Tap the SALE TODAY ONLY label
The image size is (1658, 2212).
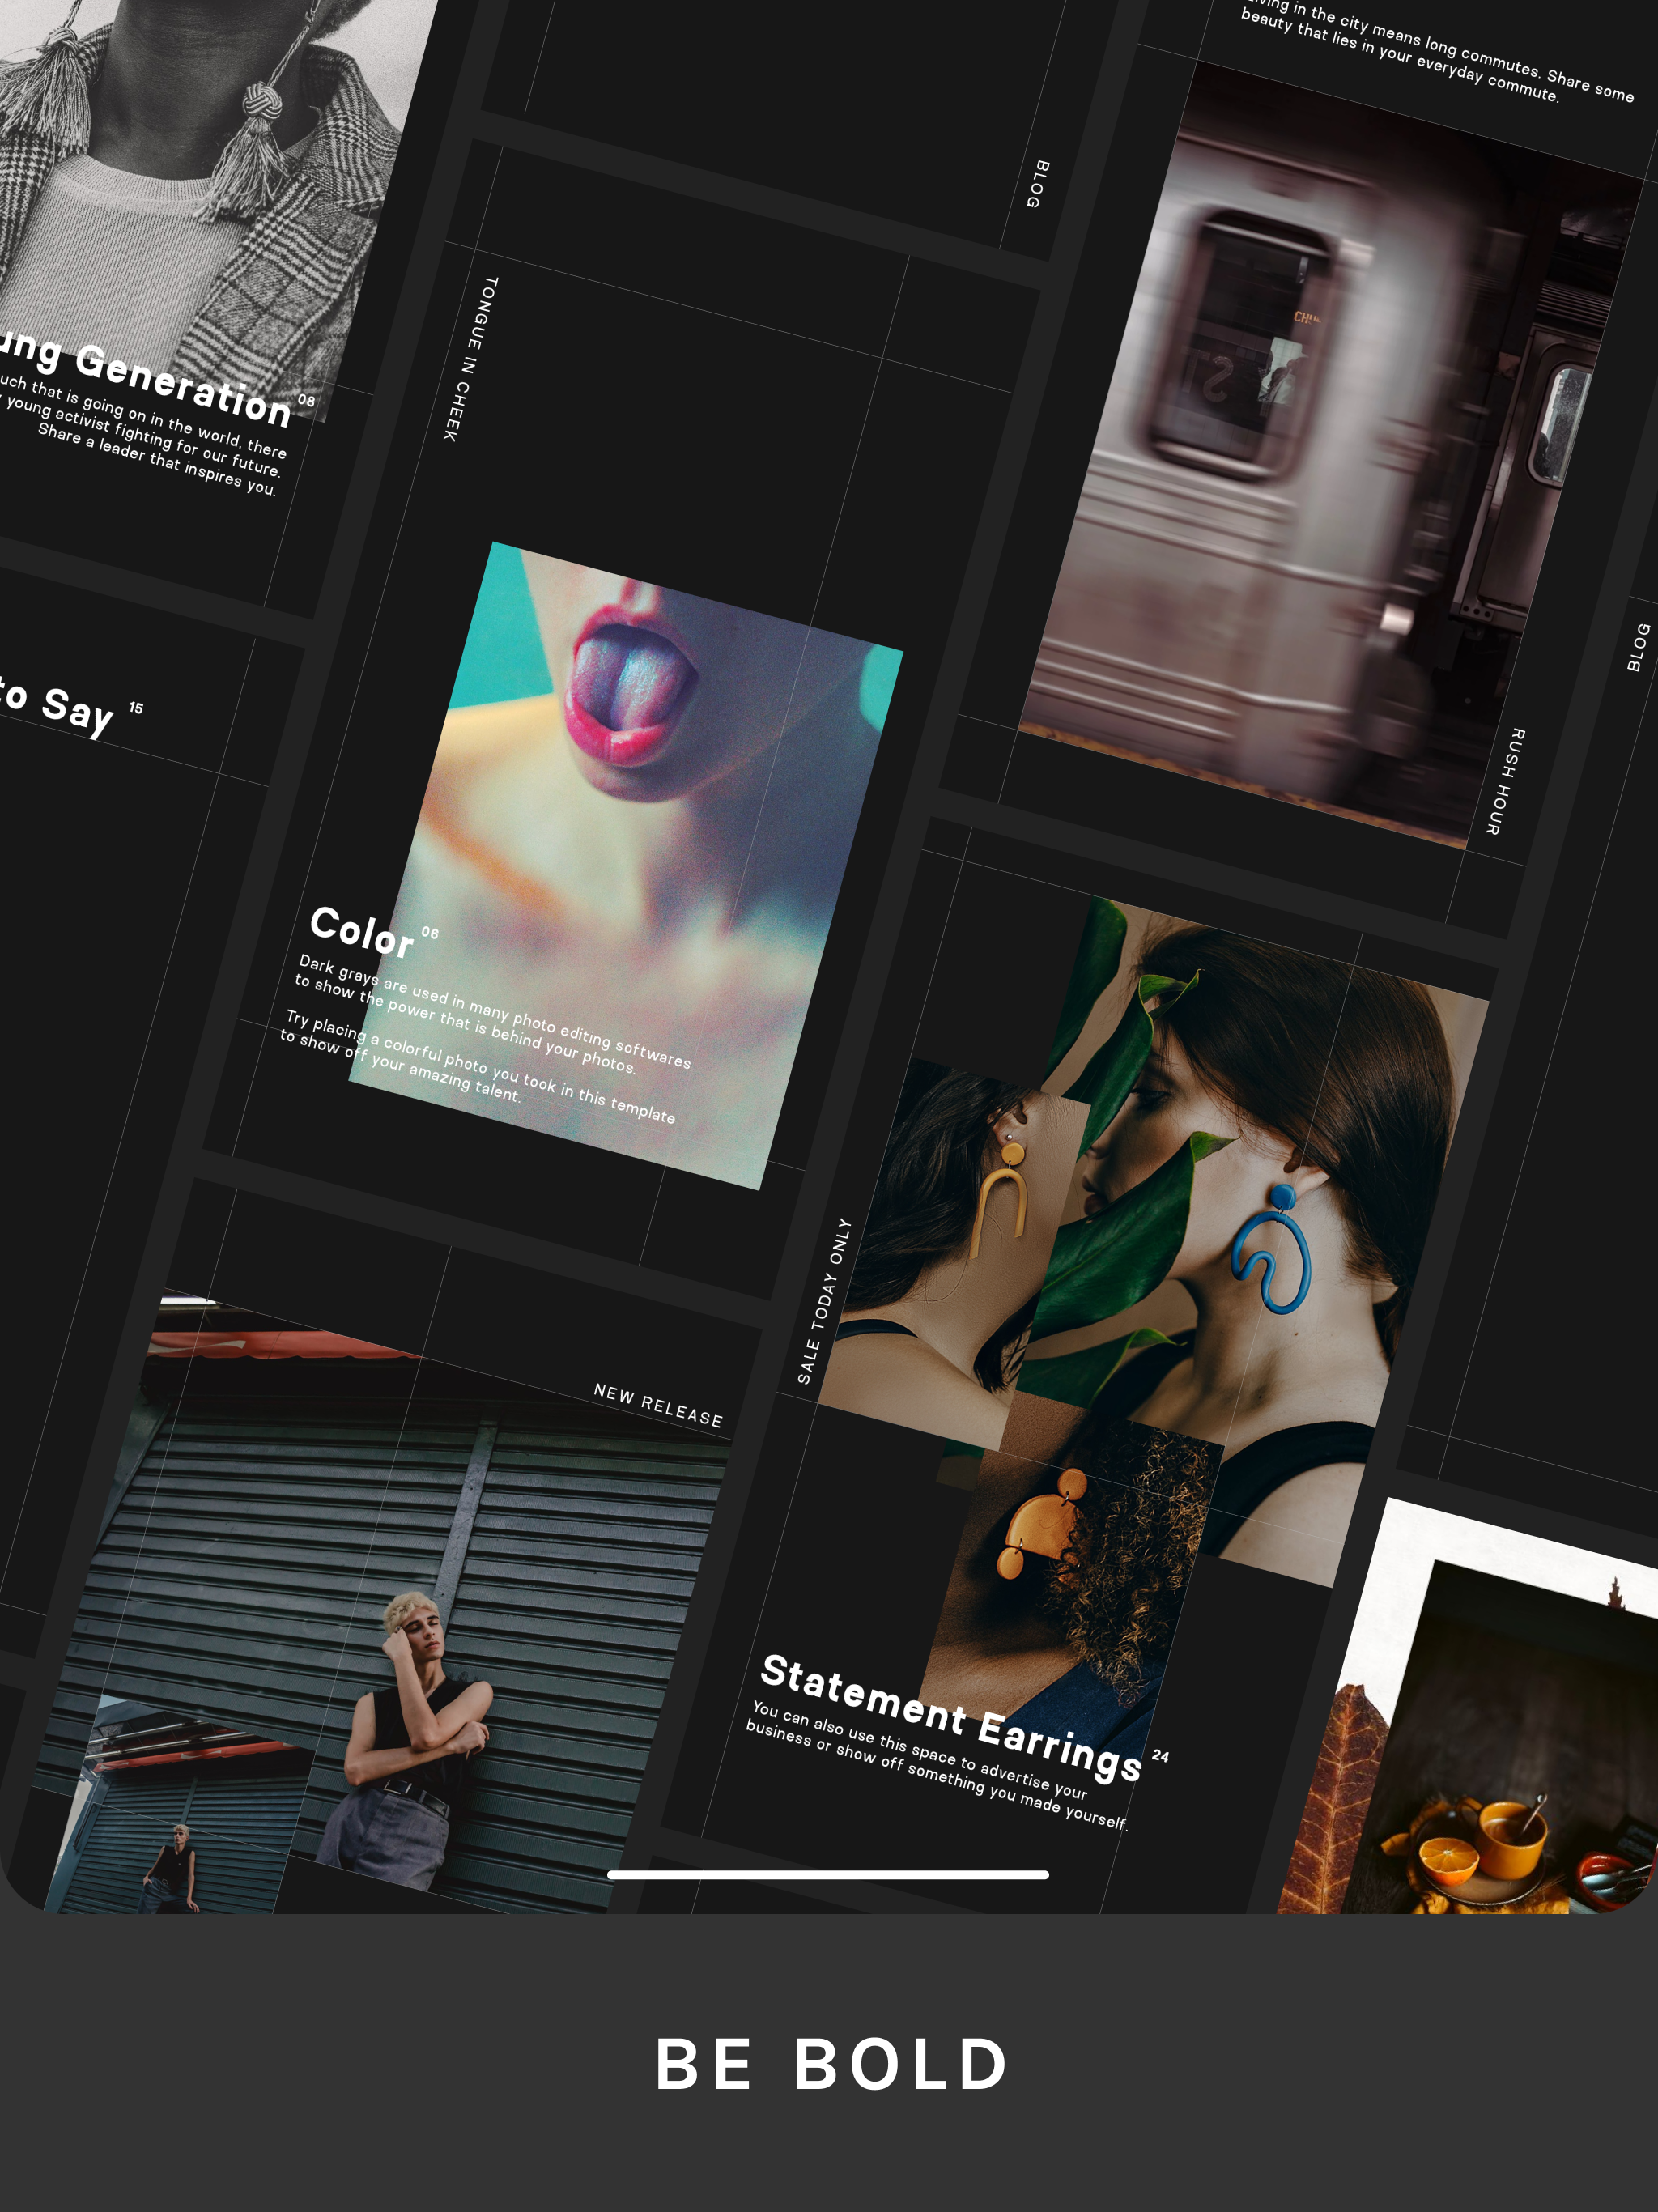pyautogui.click(x=824, y=1300)
